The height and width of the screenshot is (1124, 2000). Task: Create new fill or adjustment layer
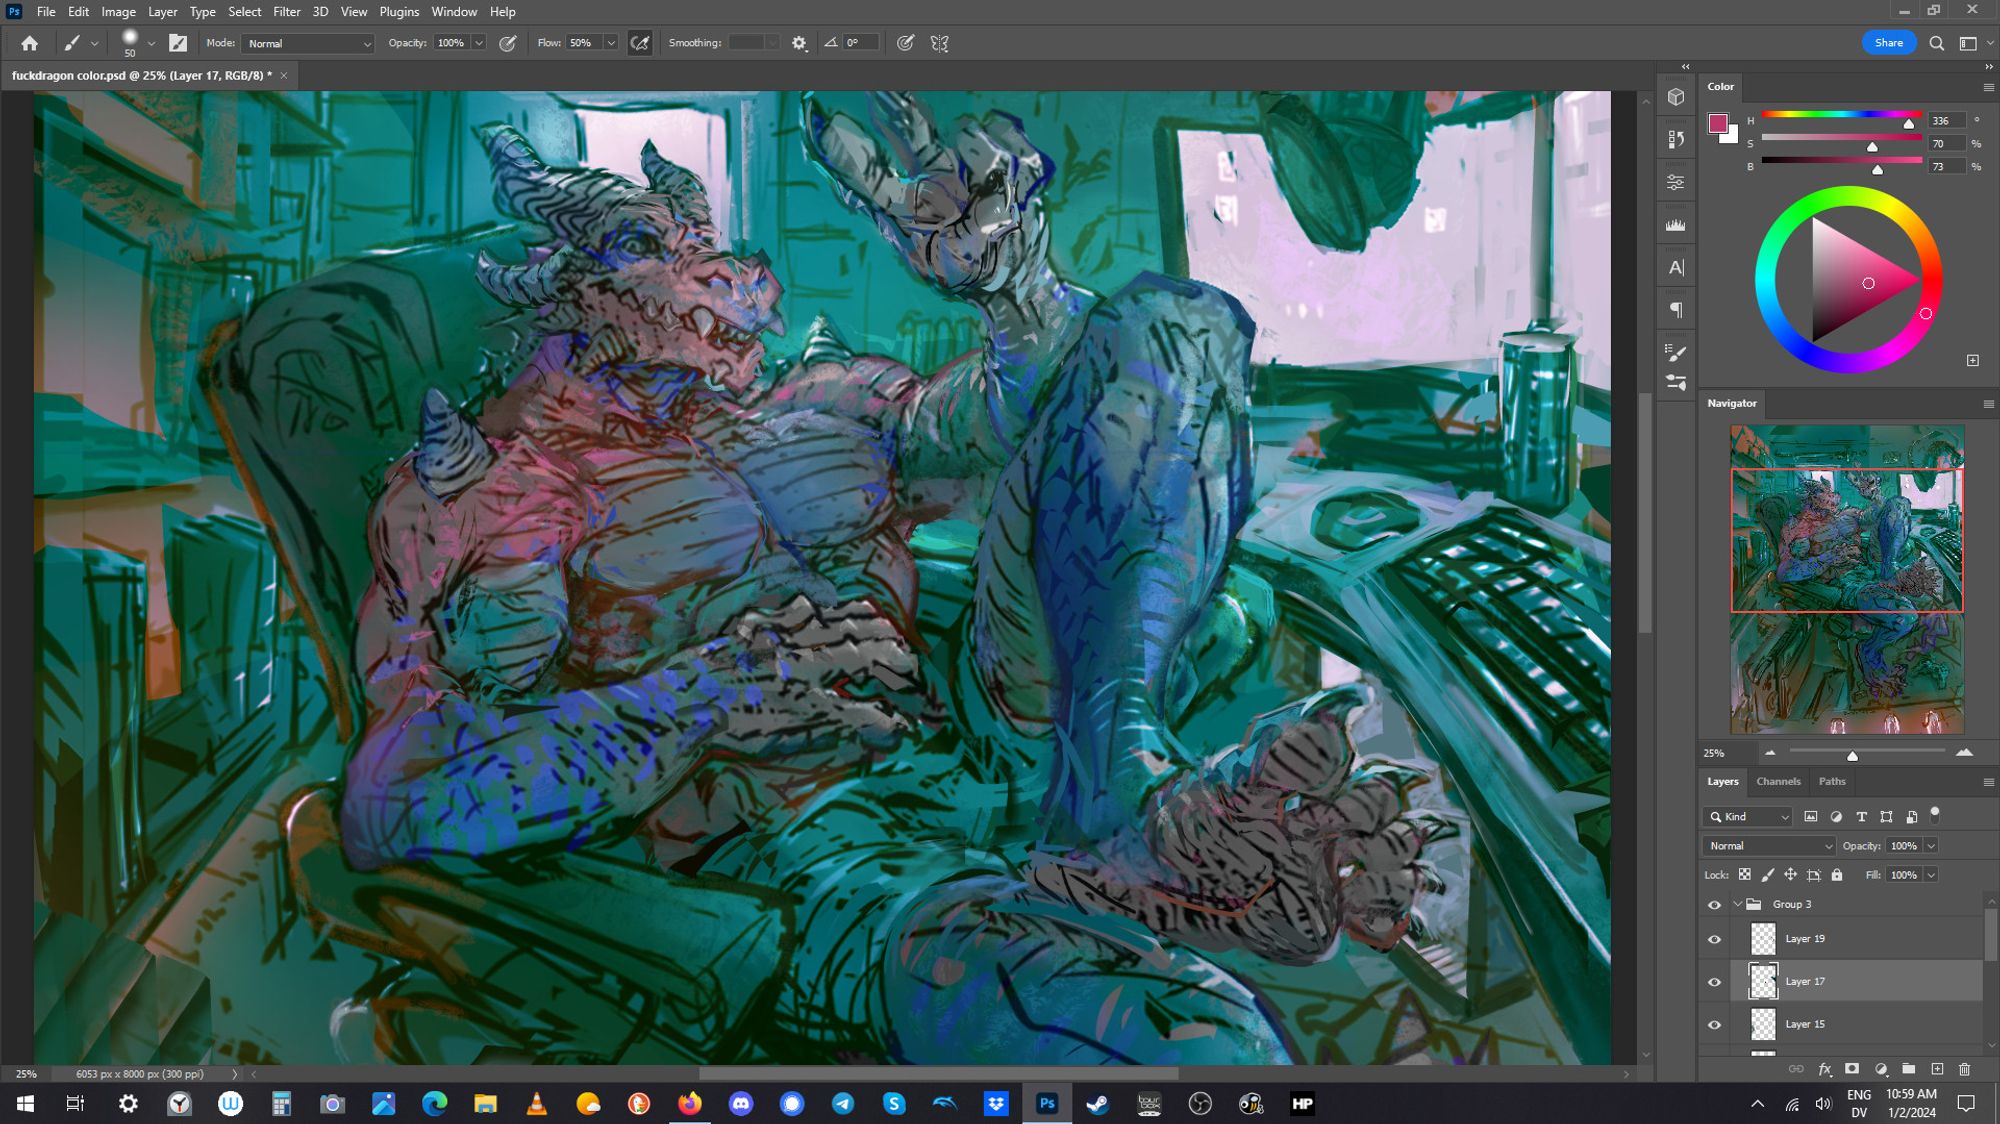click(x=1881, y=1069)
